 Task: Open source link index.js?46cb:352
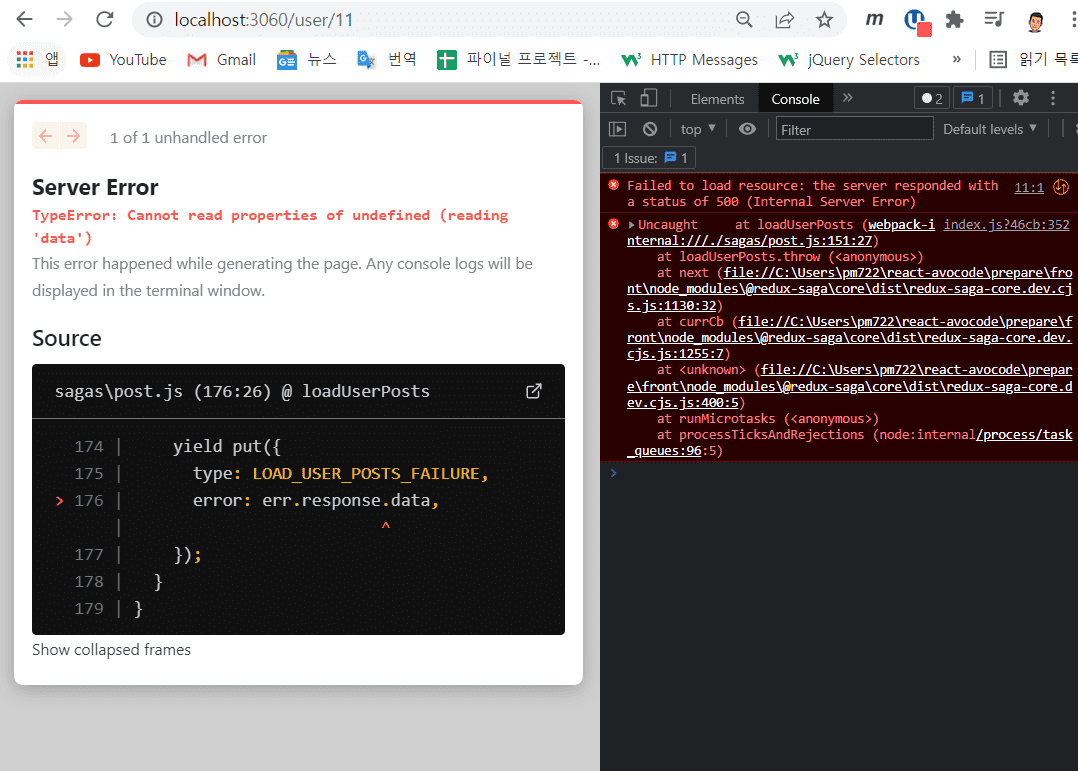(1006, 224)
